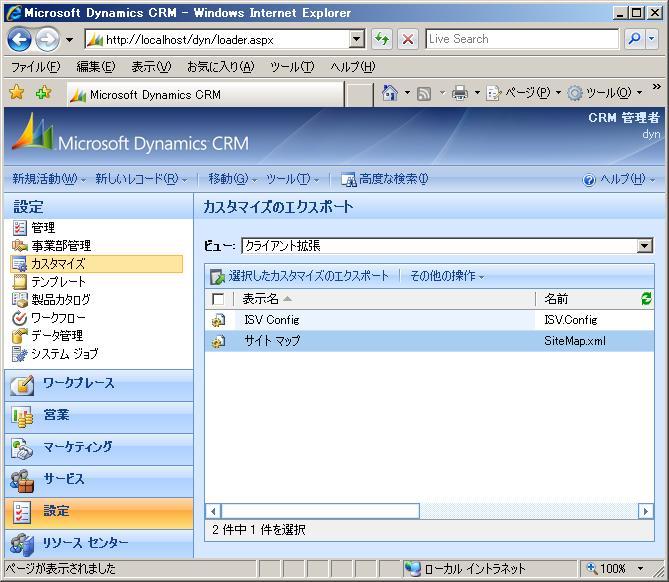Click 選択したカスタマイズのエクスポート button

[x=299, y=276]
